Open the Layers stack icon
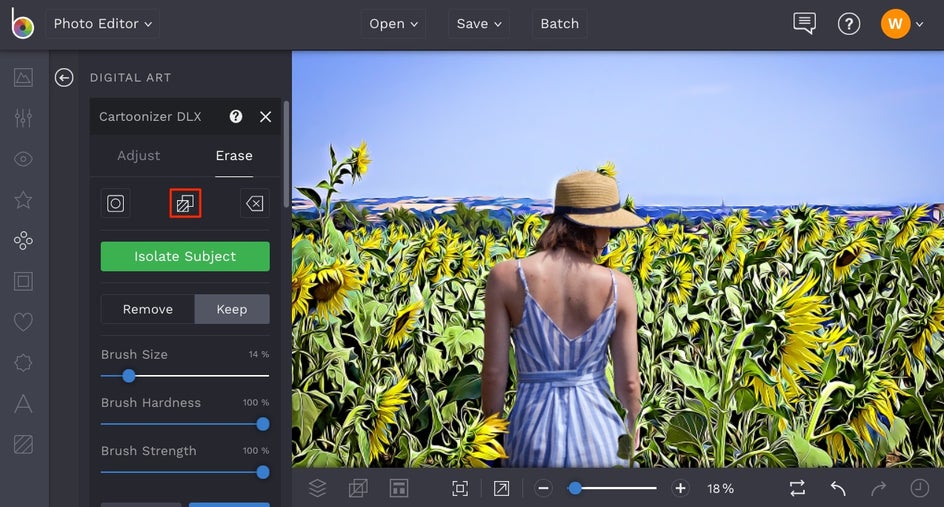The height and width of the screenshot is (507, 944). coord(317,488)
